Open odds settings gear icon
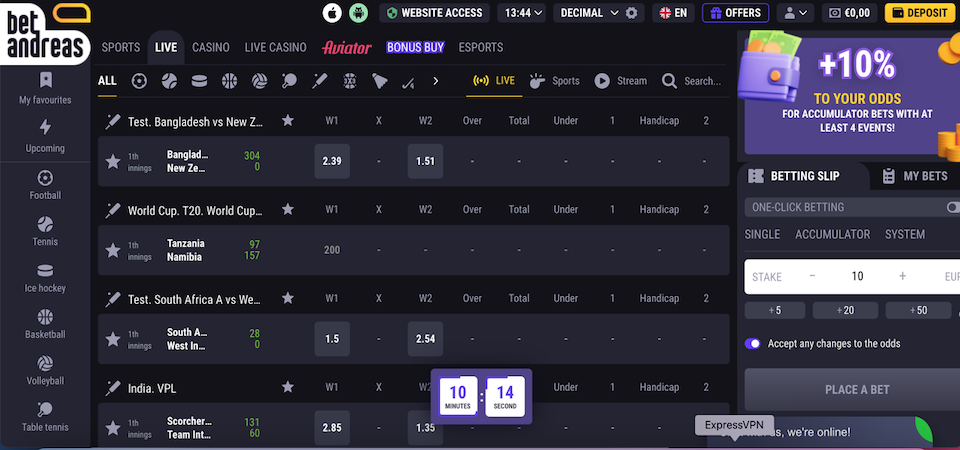This screenshot has height=450, width=960. pos(631,13)
